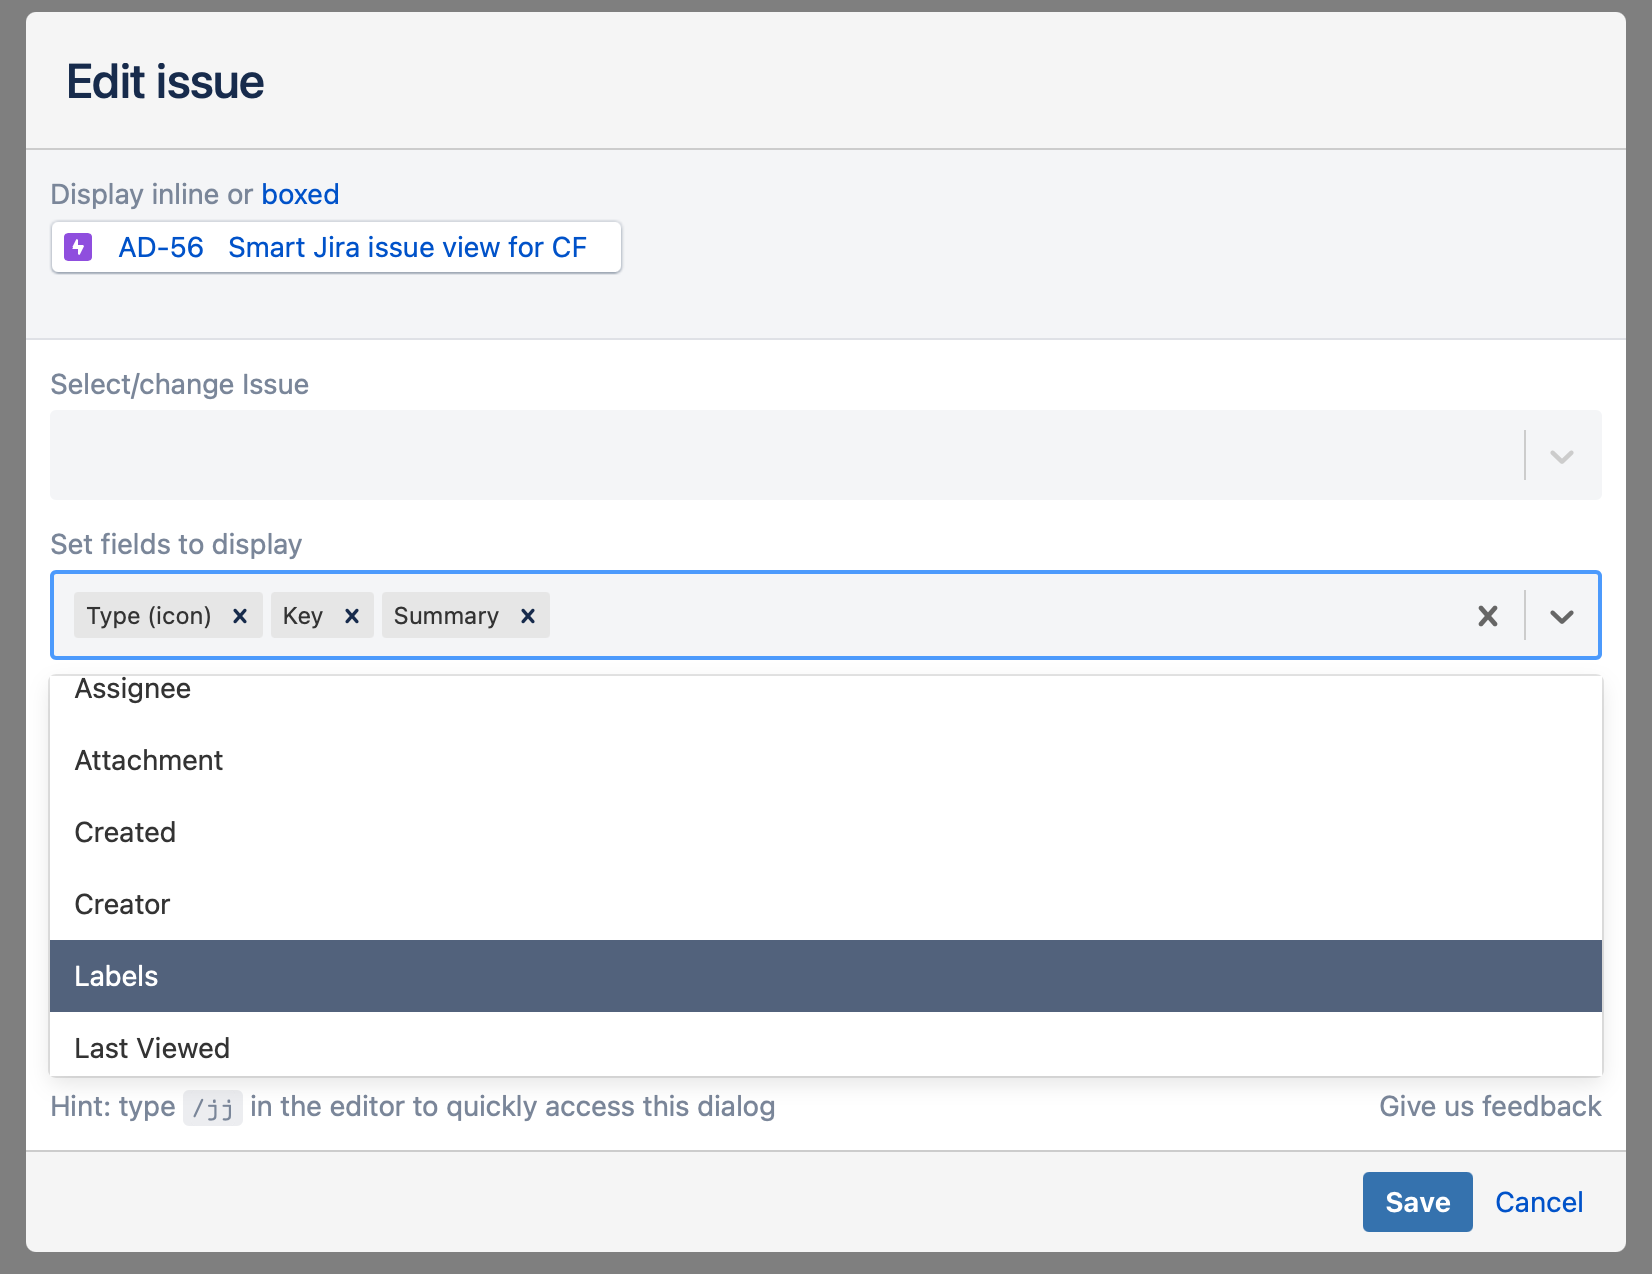Remove the Key field tag

[x=352, y=616]
